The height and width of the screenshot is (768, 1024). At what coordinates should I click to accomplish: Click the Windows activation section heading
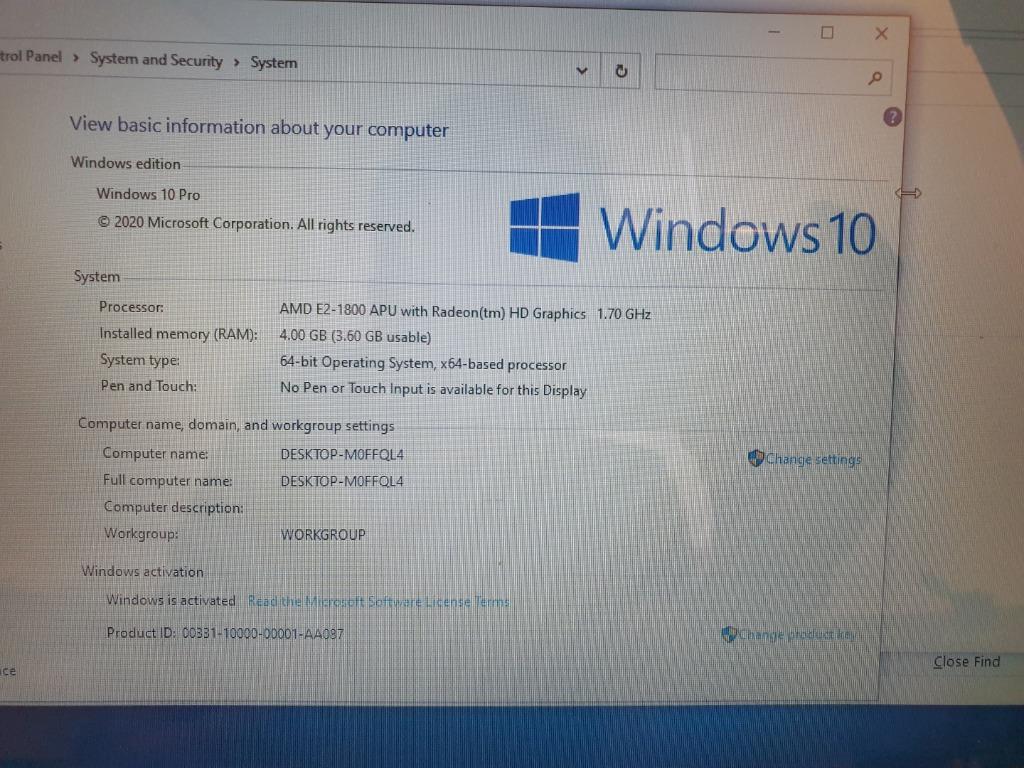click(x=142, y=571)
